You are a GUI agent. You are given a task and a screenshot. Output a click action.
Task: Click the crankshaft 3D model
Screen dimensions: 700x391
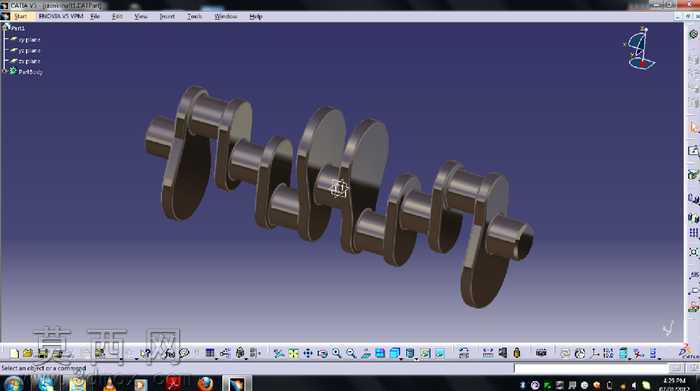339,196
